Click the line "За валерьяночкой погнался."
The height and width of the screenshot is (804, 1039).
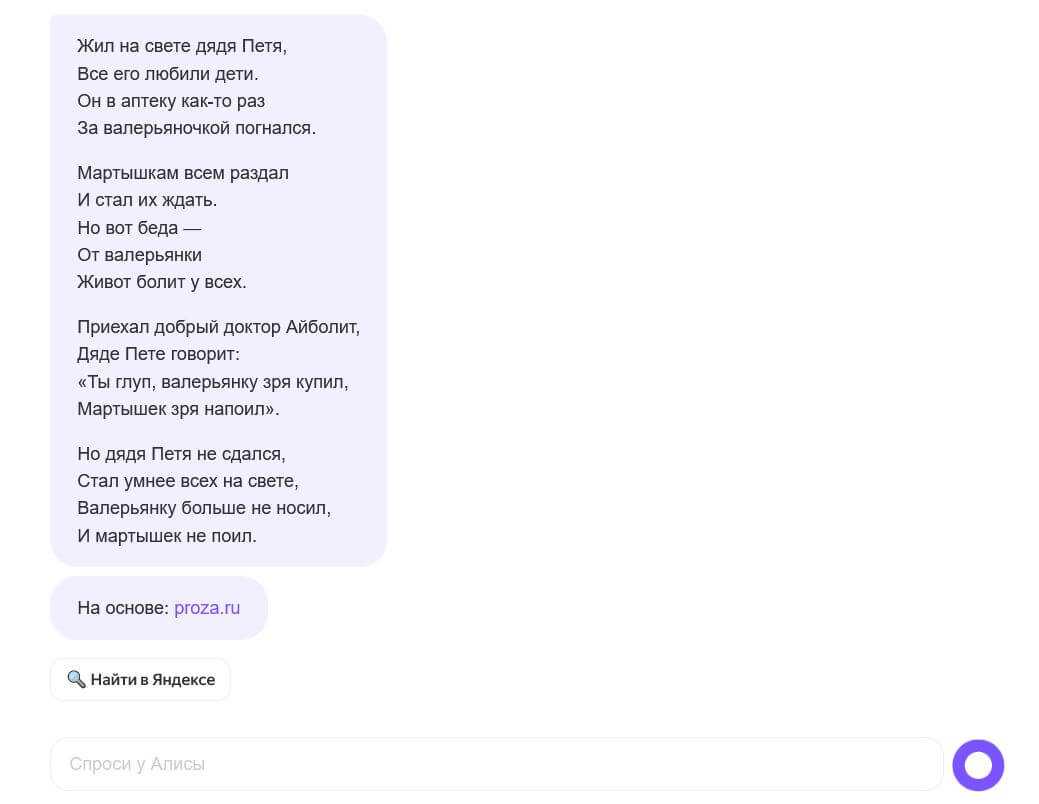tap(196, 128)
